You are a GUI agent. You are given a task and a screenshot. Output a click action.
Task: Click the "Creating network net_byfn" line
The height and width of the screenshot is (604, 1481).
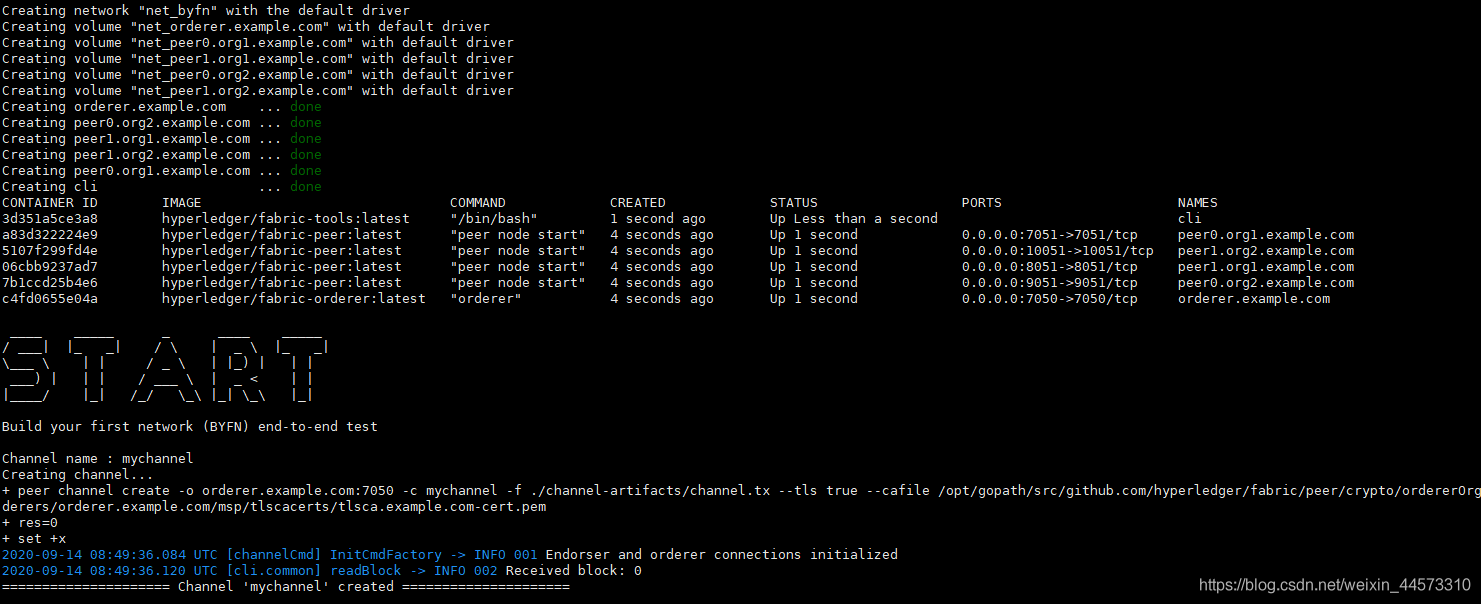click(x=205, y=11)
